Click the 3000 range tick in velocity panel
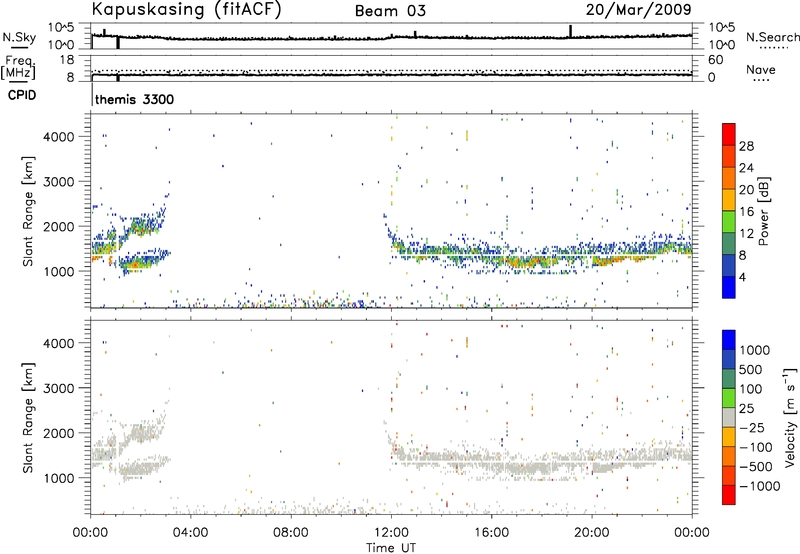Screen dimensions: 800x554 58,388
